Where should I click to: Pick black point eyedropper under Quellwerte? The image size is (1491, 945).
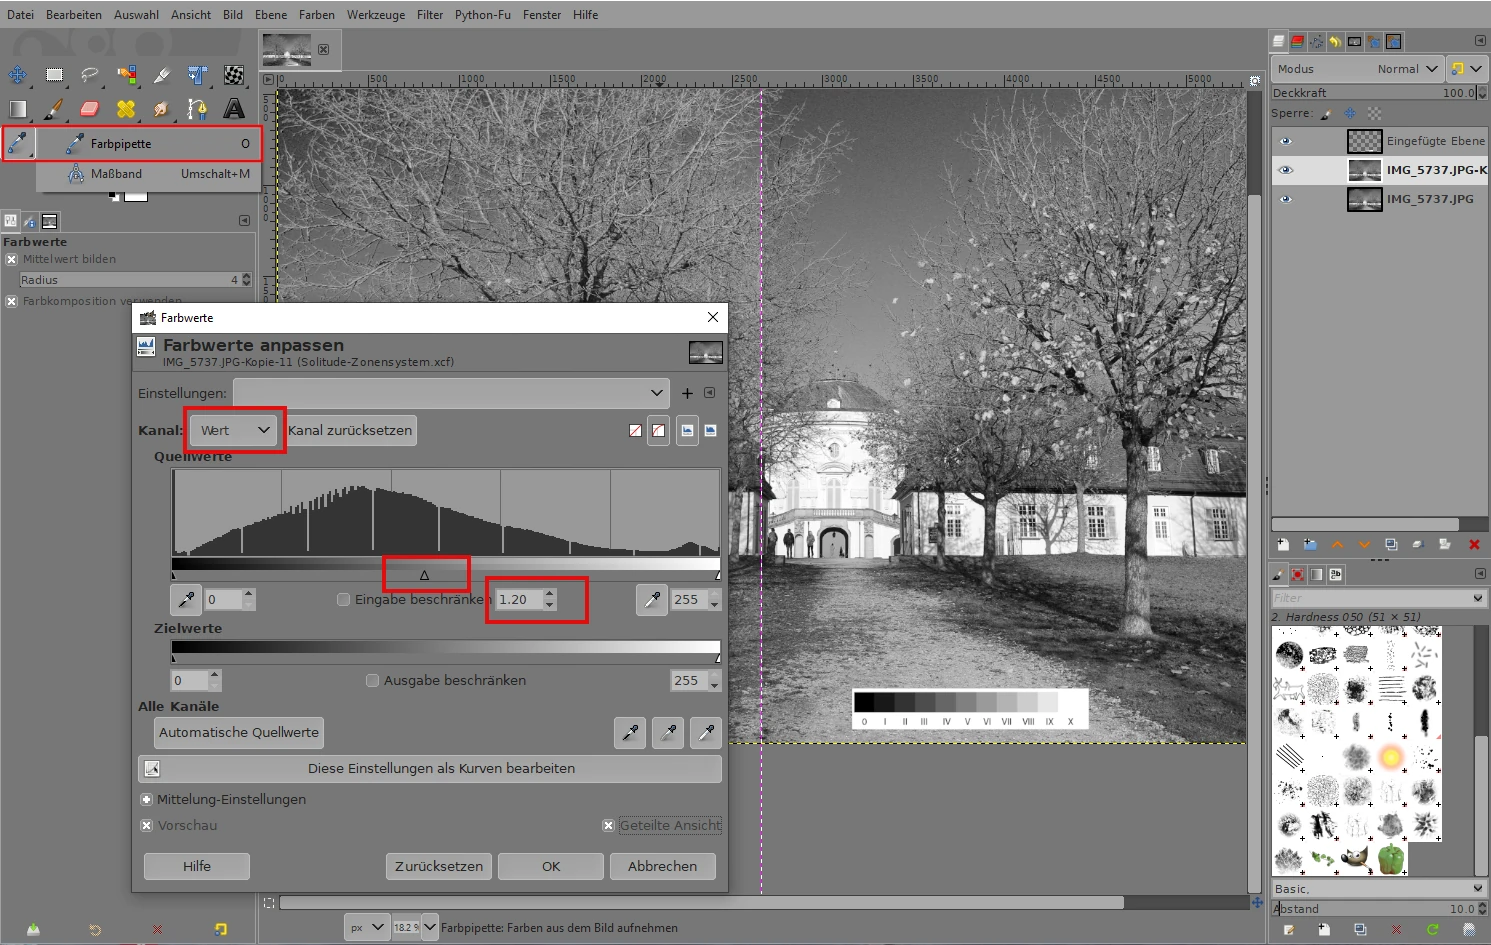pyautogui.click(x=186, y=600)
